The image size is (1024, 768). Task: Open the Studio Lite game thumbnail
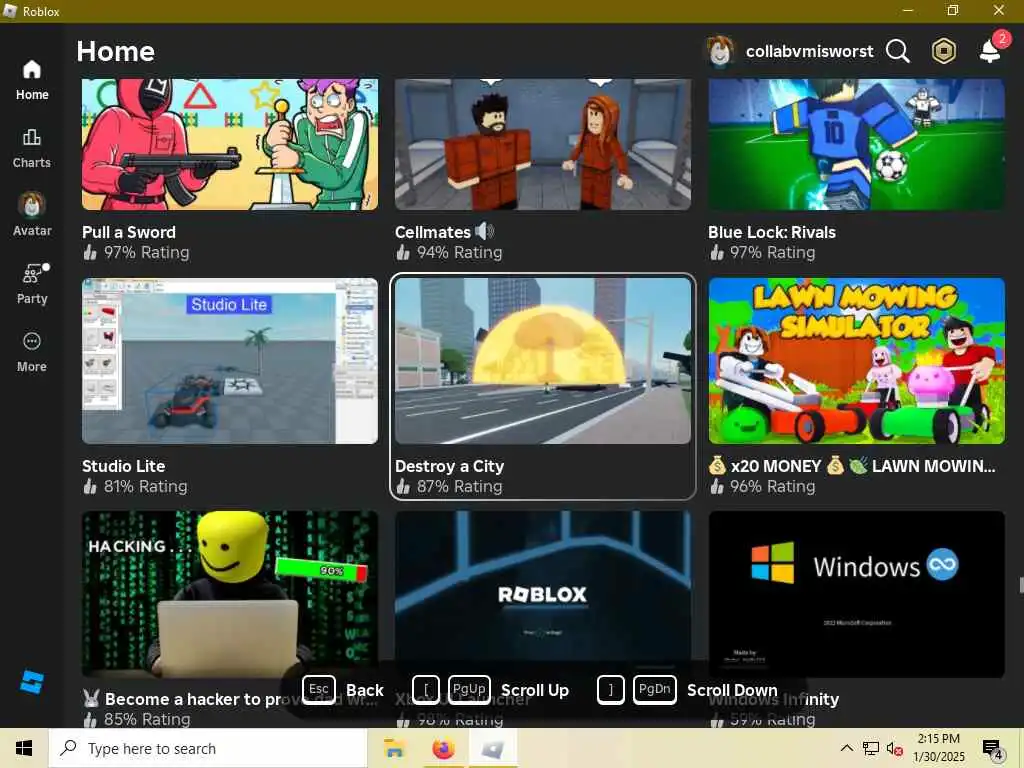(x=230, y=361)
